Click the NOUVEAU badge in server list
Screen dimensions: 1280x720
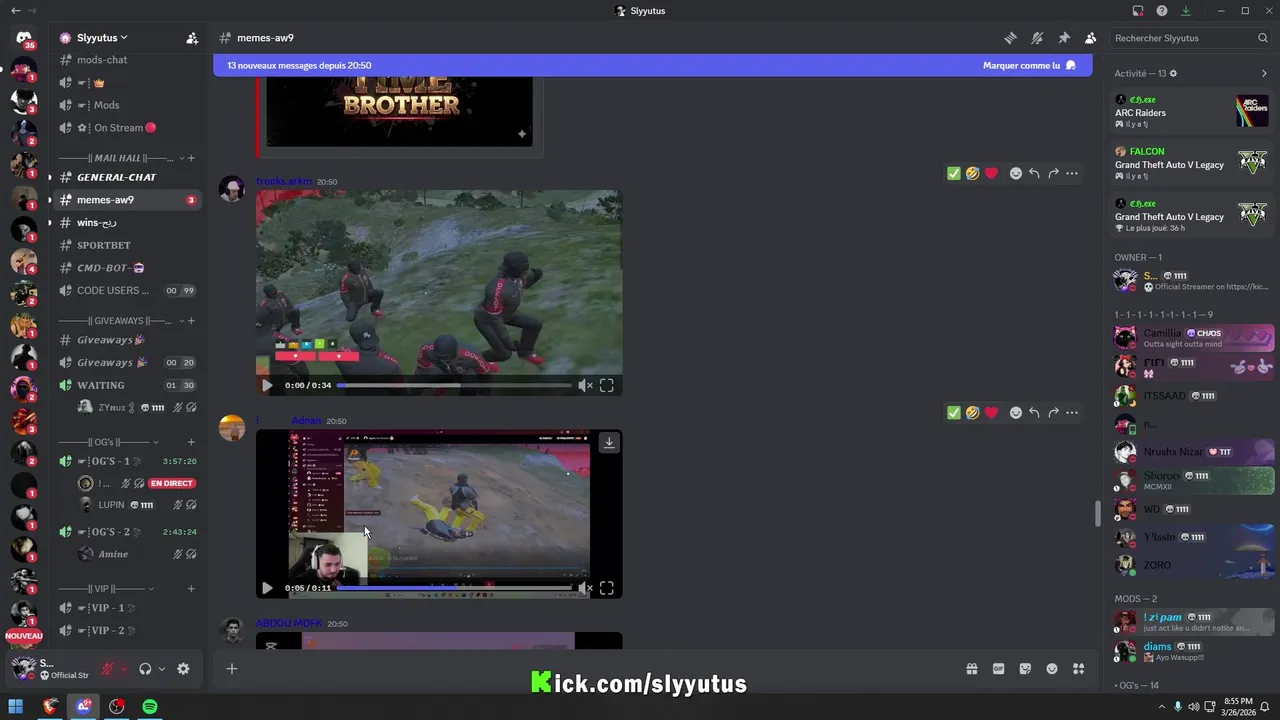(24, 636)
